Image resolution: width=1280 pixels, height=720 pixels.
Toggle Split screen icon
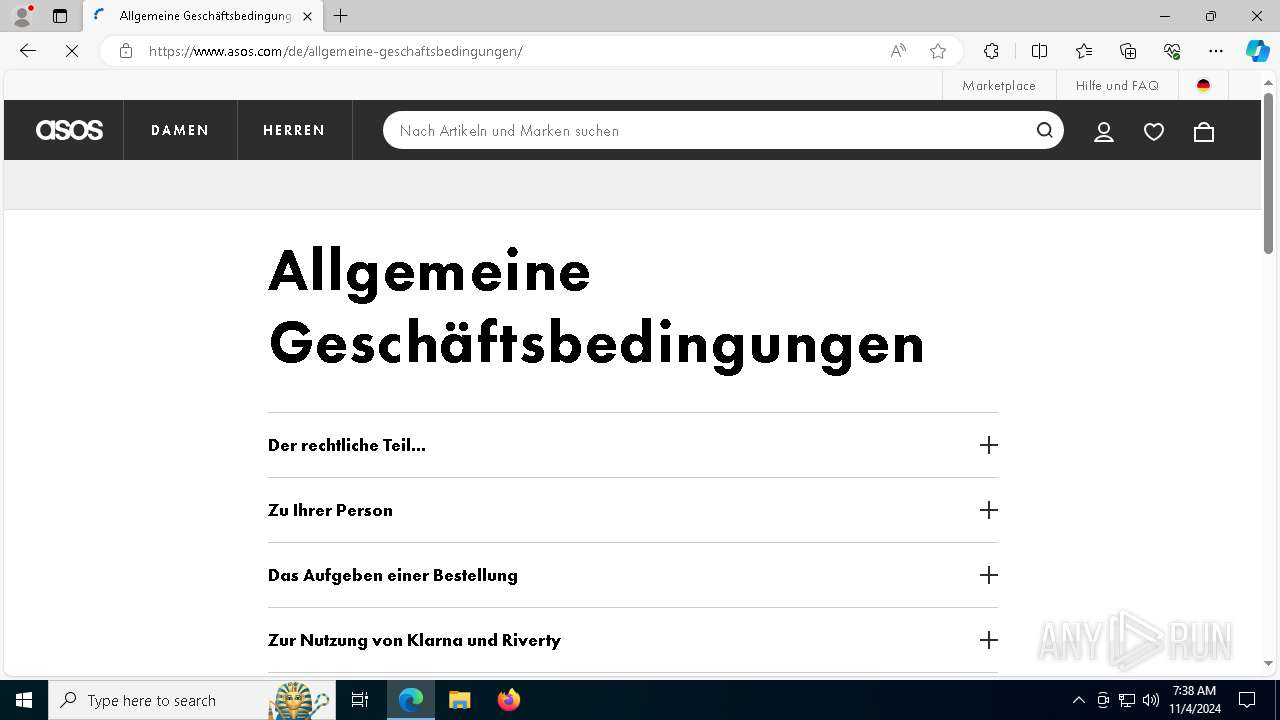tap(1039, 51)
